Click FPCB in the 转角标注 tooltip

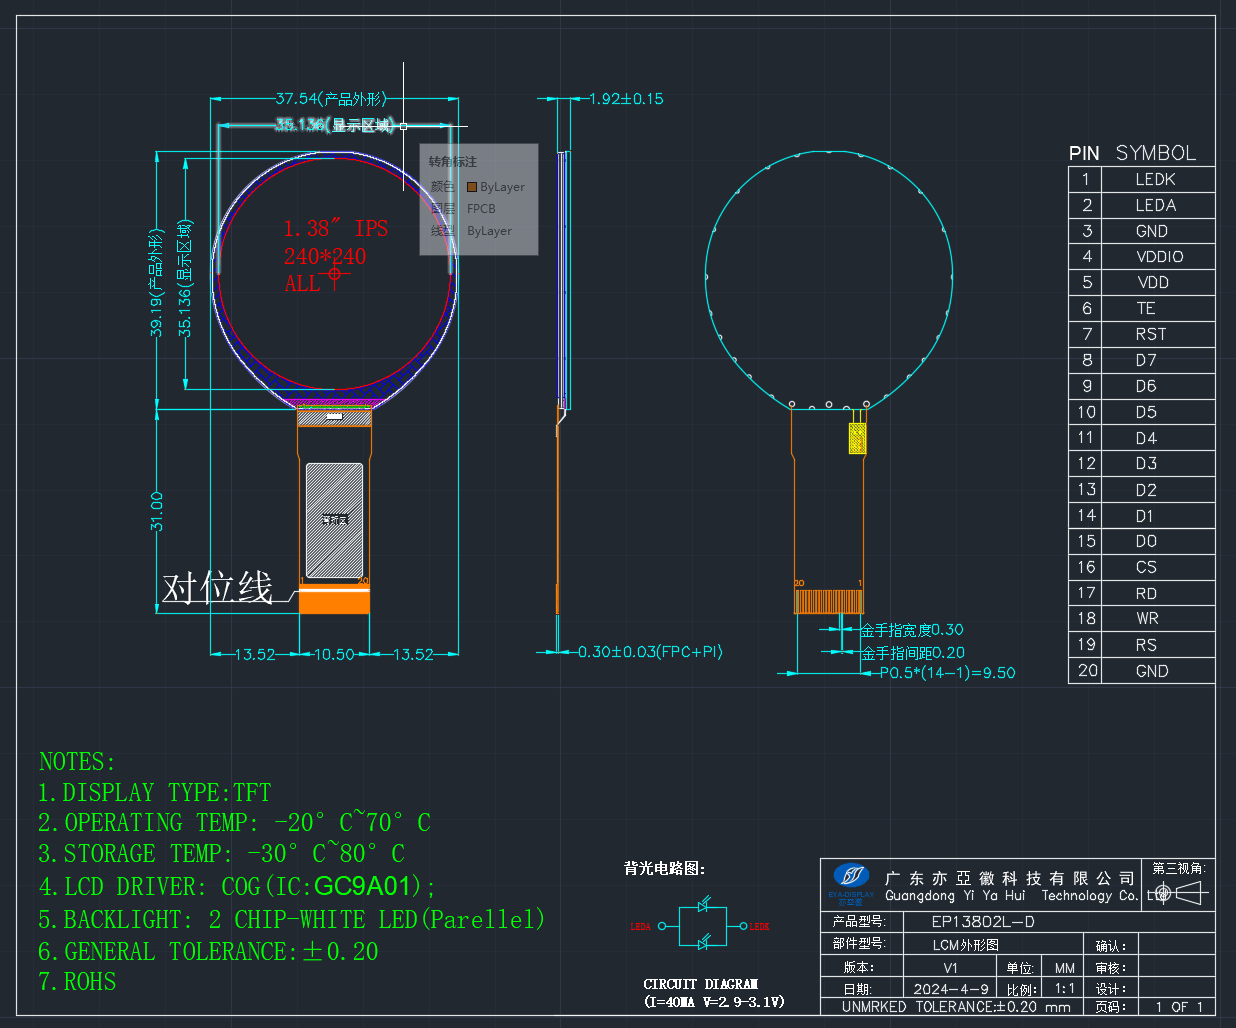(481, 209)
